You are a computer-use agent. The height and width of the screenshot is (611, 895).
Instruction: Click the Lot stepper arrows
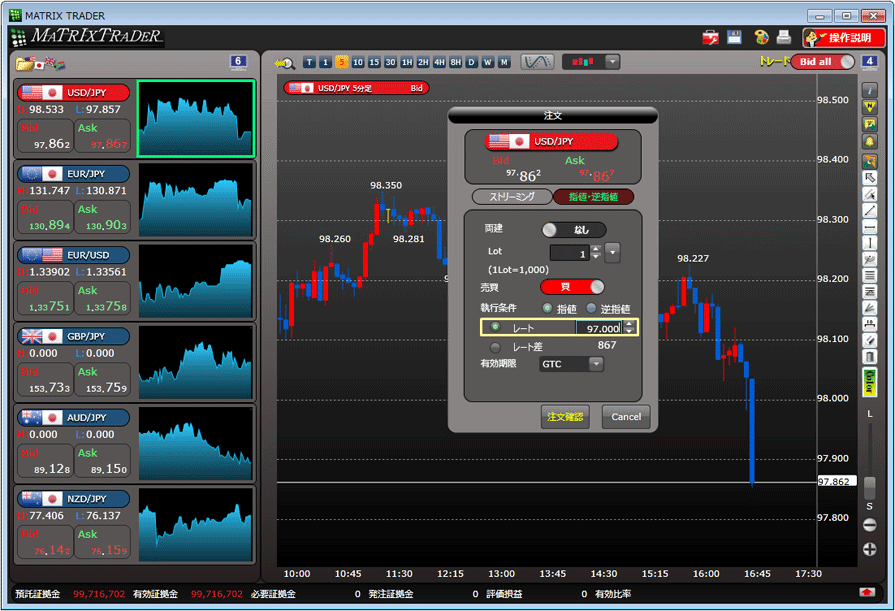click(x=596, y=252)
